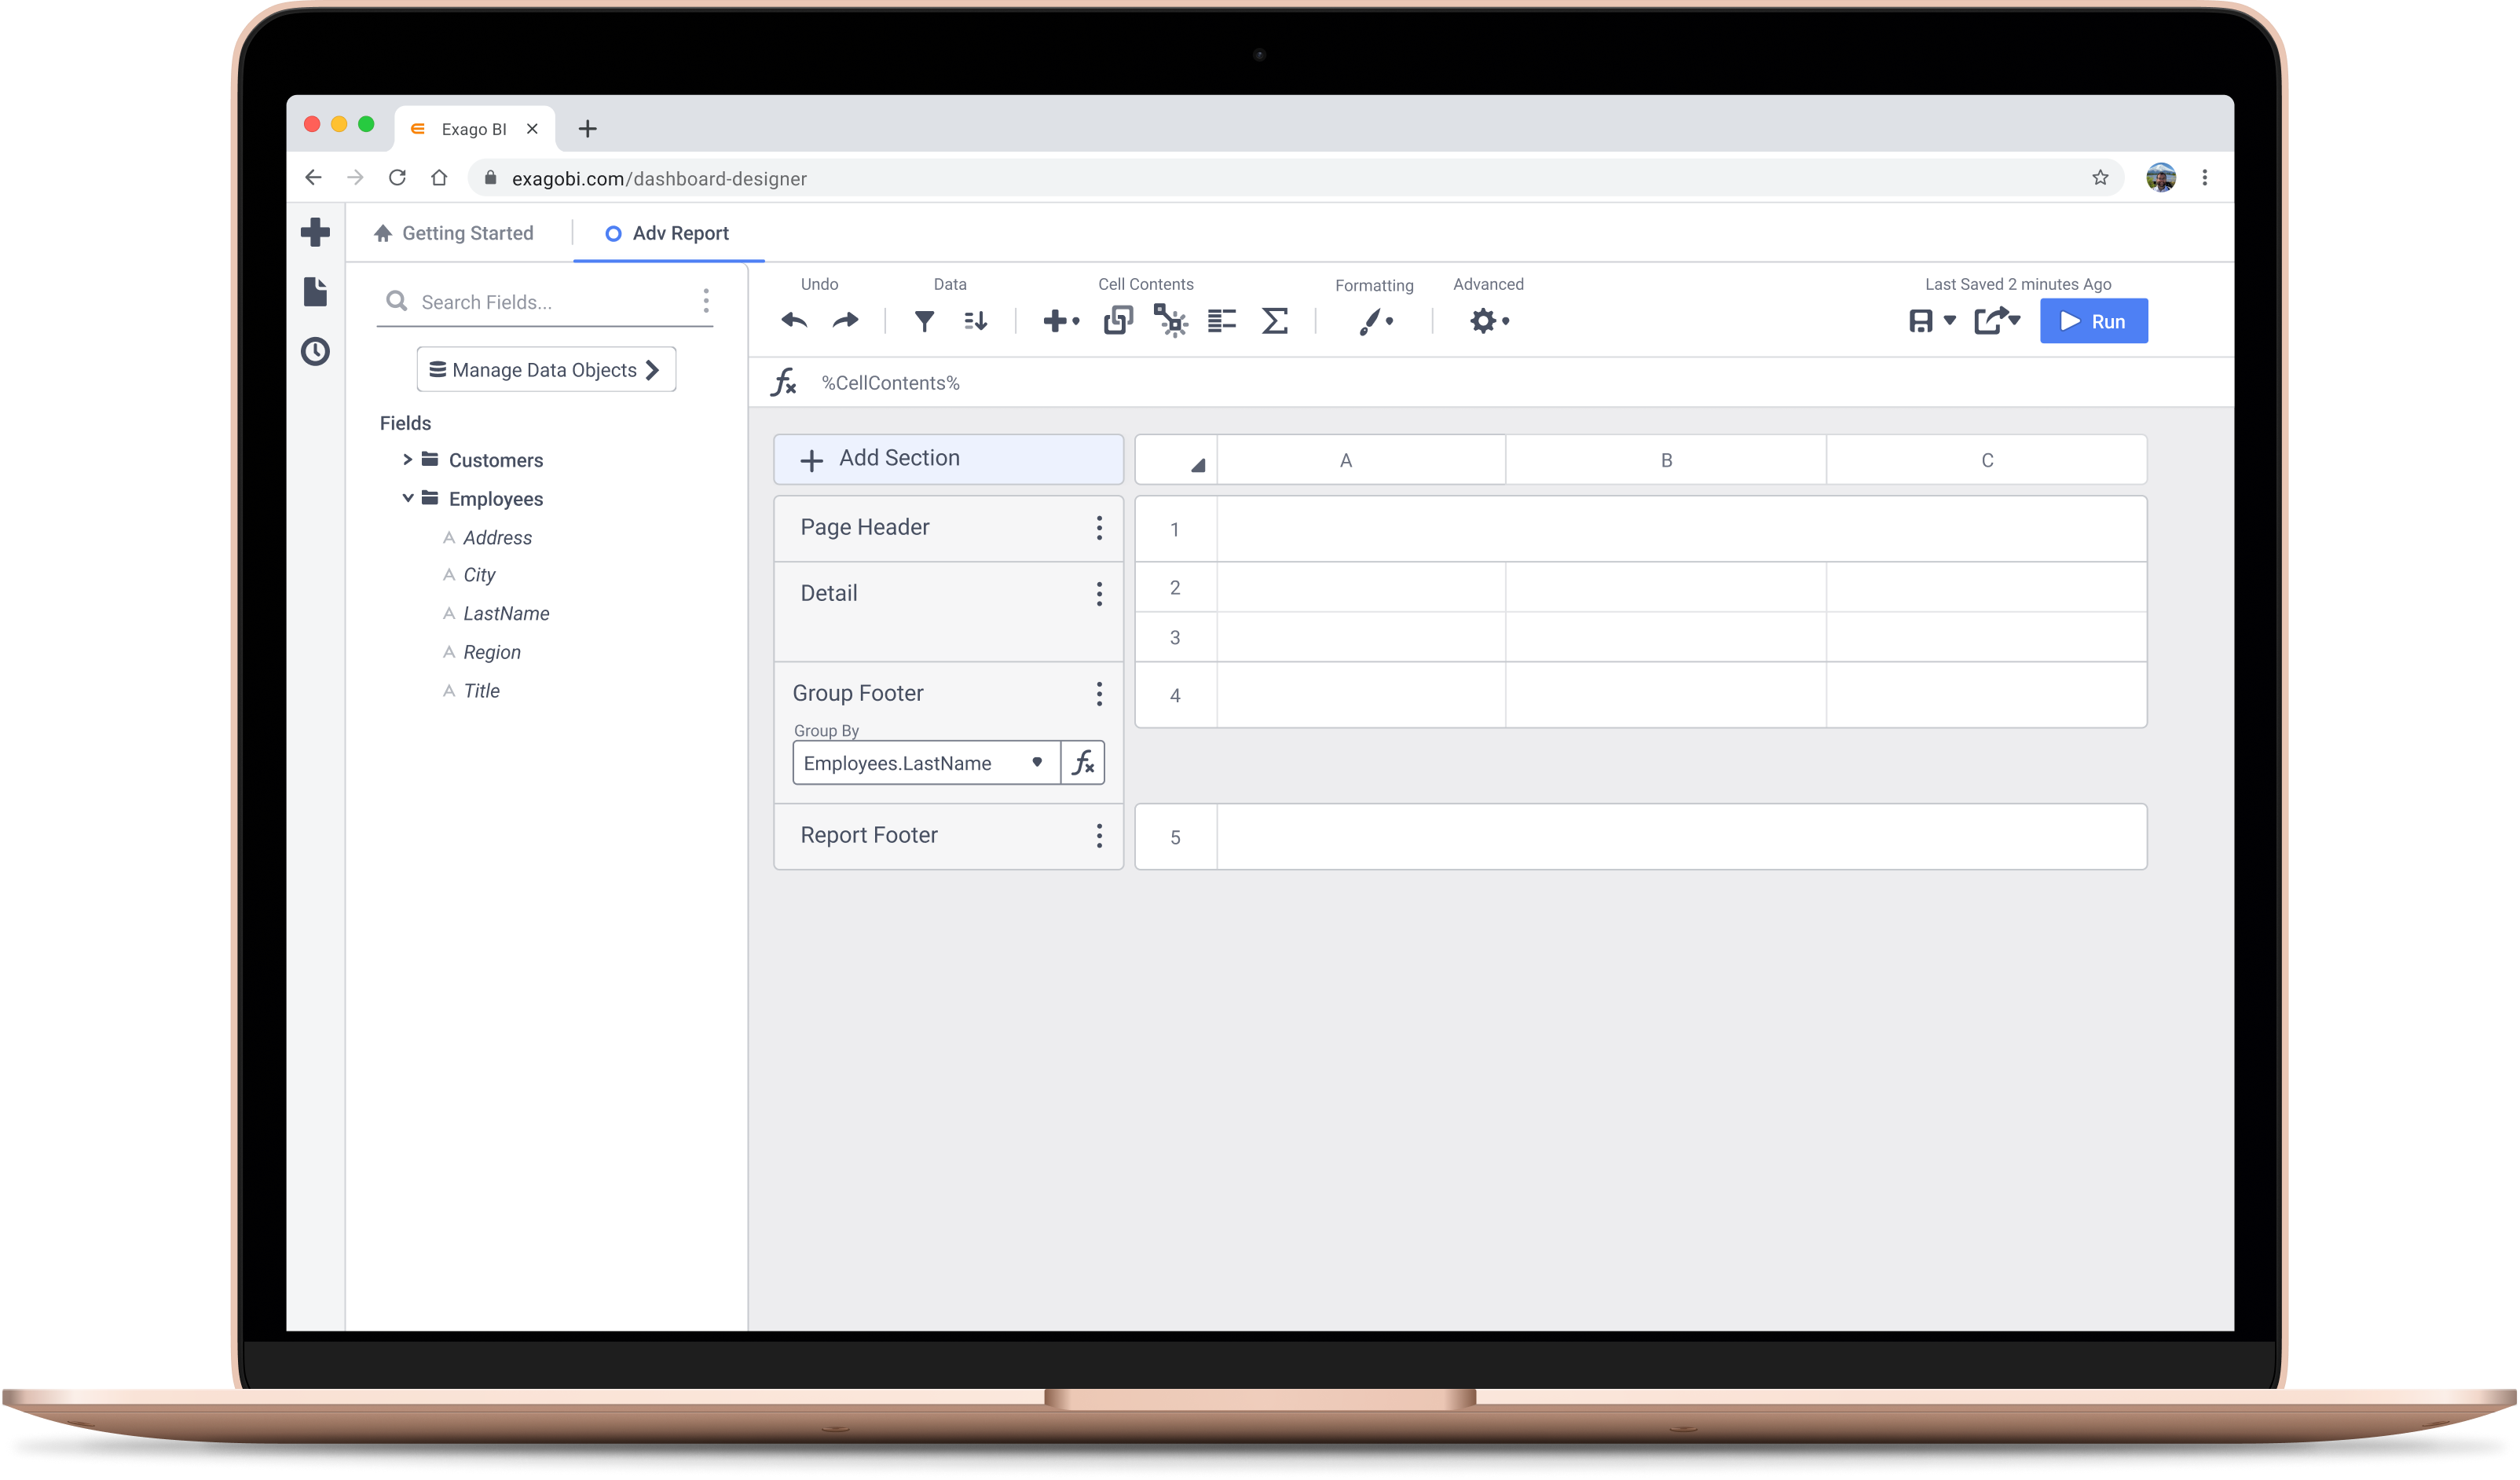This screenshot has height=1480, width=2520.
Task: Click the sort icon under Data
Action: click(975, 320)
